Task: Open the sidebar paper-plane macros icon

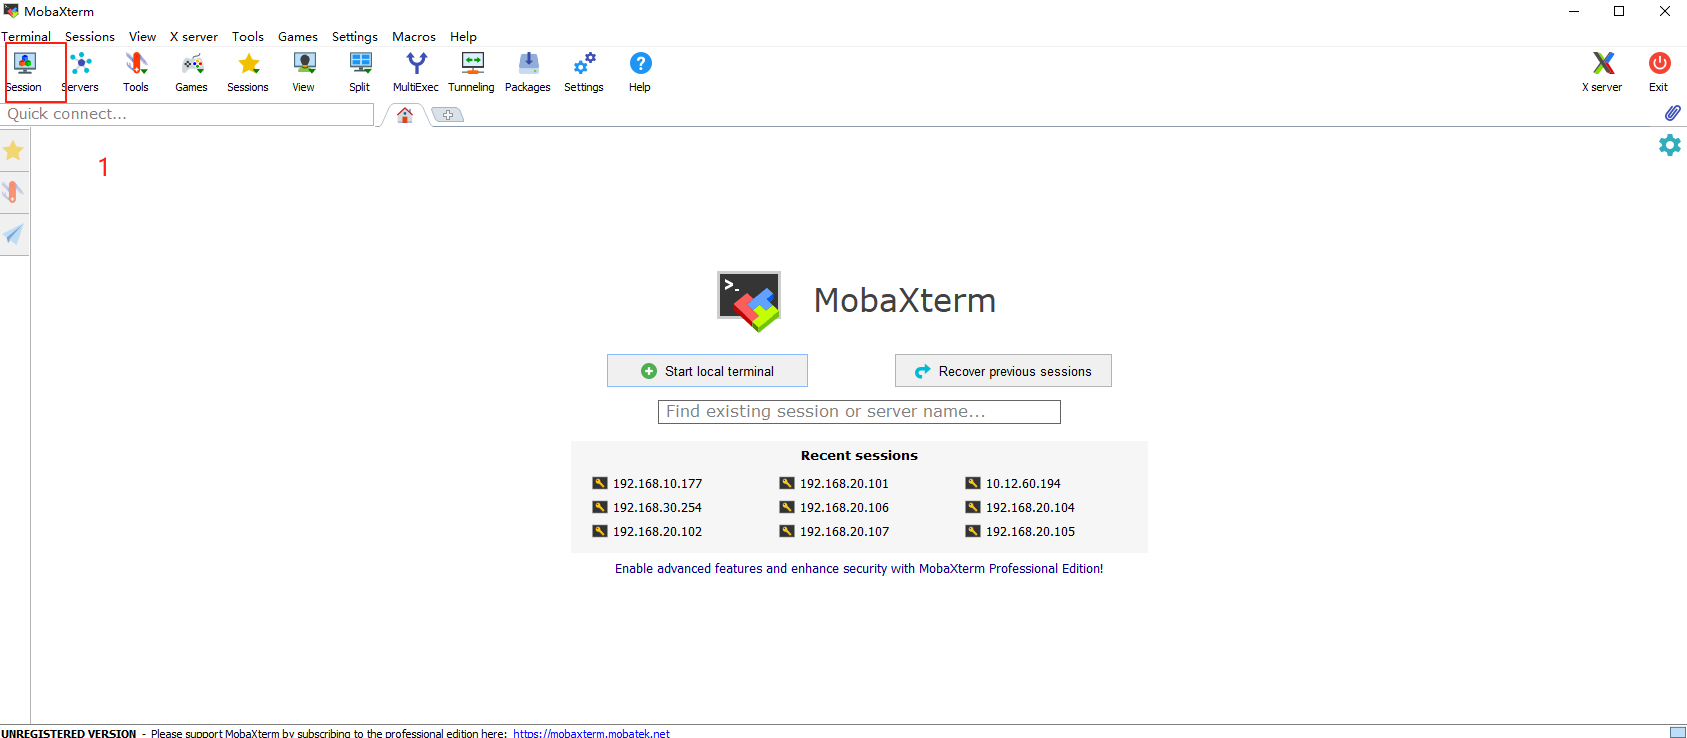Action: click(x=13, y=234)
